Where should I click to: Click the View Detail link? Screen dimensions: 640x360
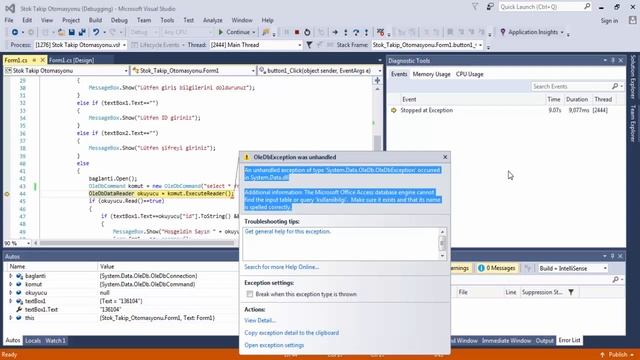pos(260,320)
